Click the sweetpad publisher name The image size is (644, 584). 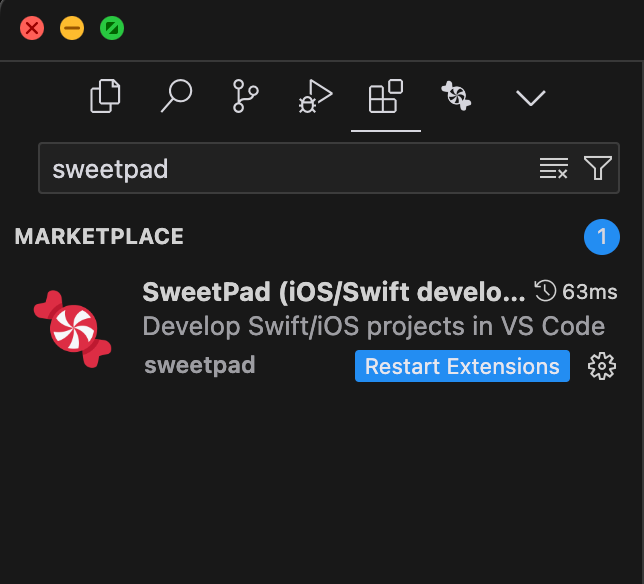click(199, 366)
